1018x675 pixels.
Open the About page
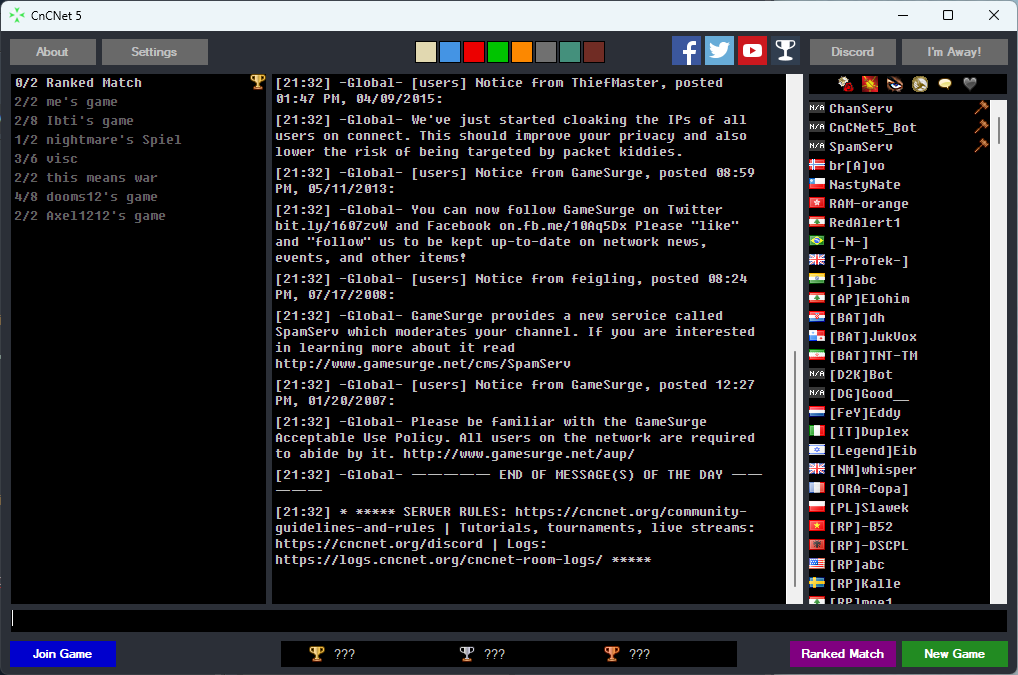[53, 52]
